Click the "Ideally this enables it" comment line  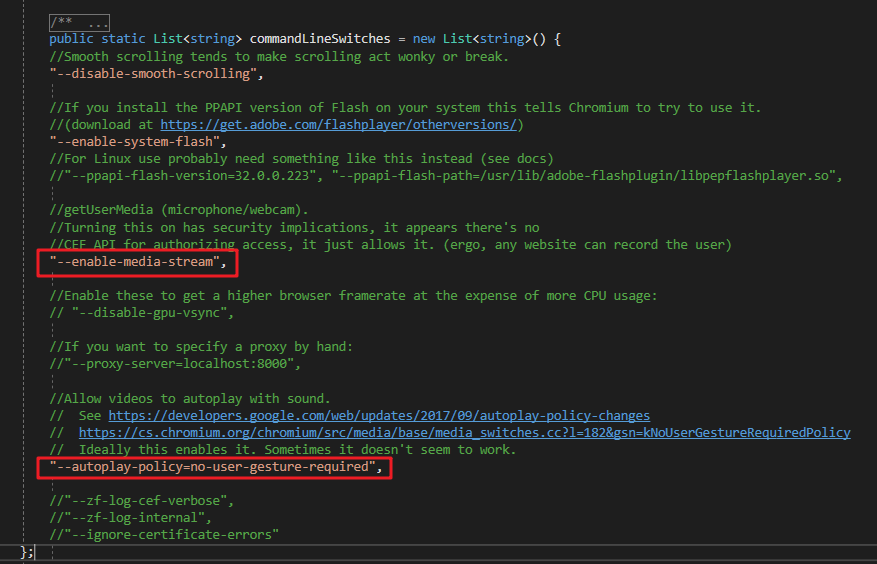pos(283,450)
